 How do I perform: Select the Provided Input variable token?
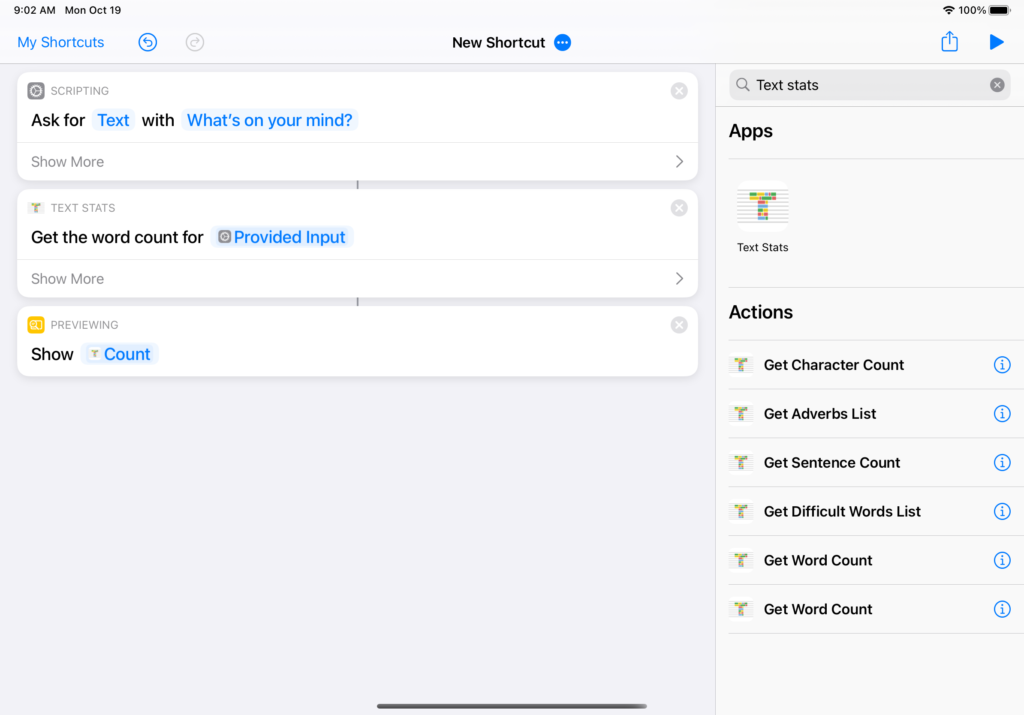point(282,237)
